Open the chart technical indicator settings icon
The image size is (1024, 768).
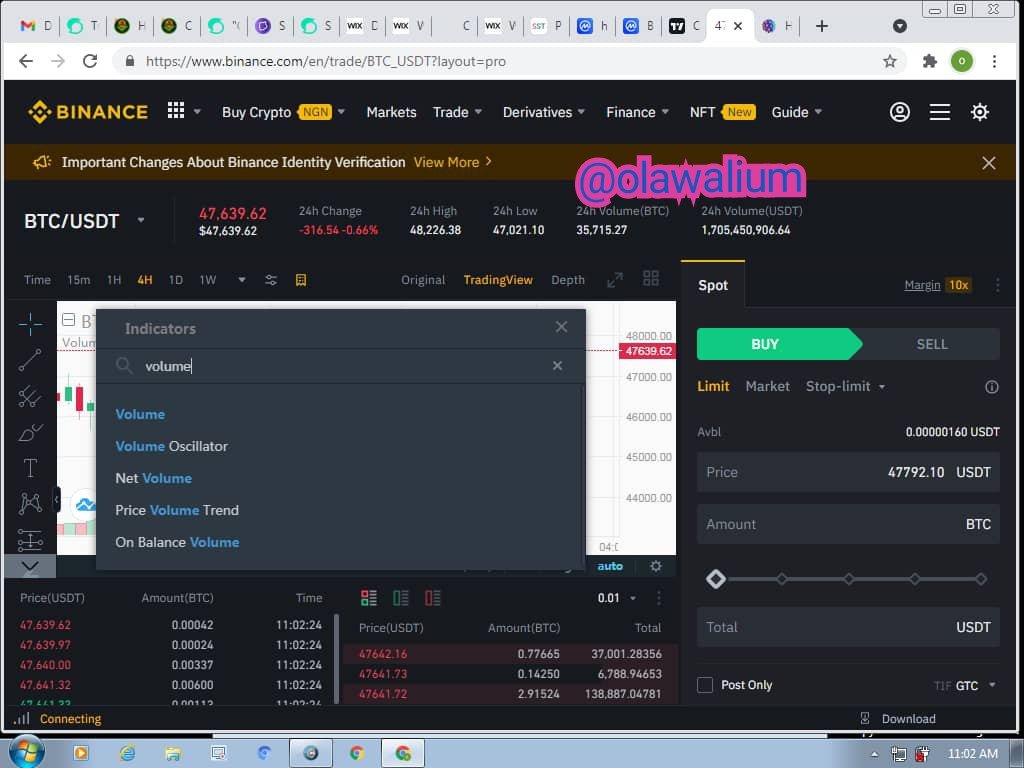pos(270,280)
